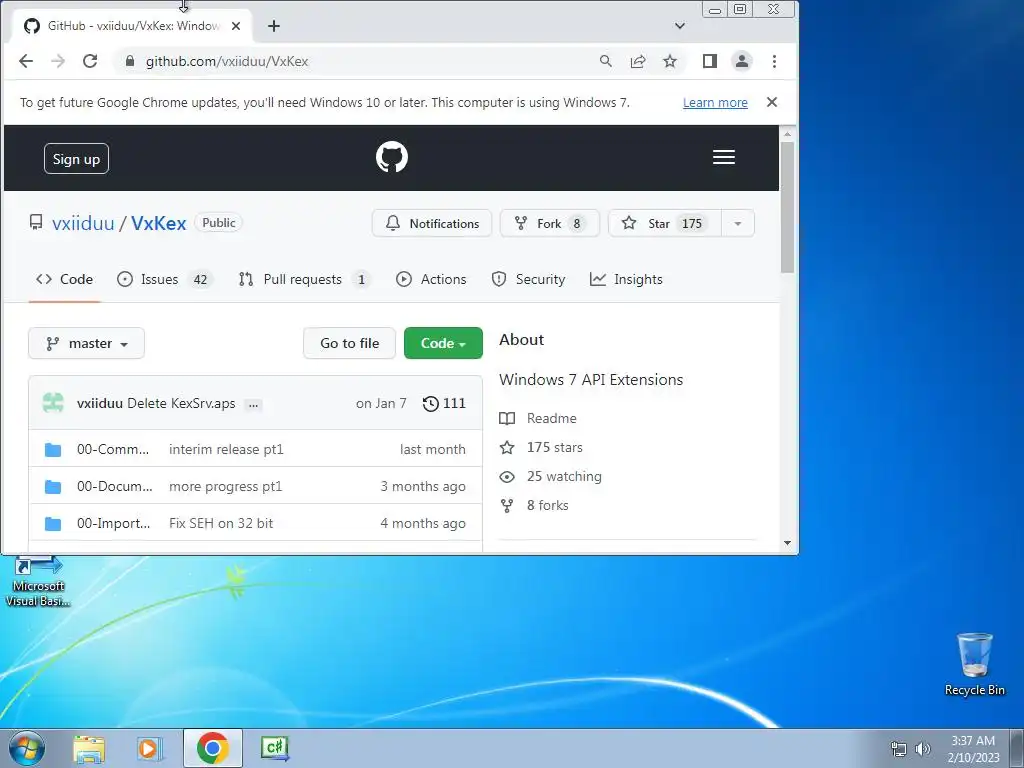Go back with Chrome's back arrow
Viewport: 1024px width, 768px height.
[25, 61]
